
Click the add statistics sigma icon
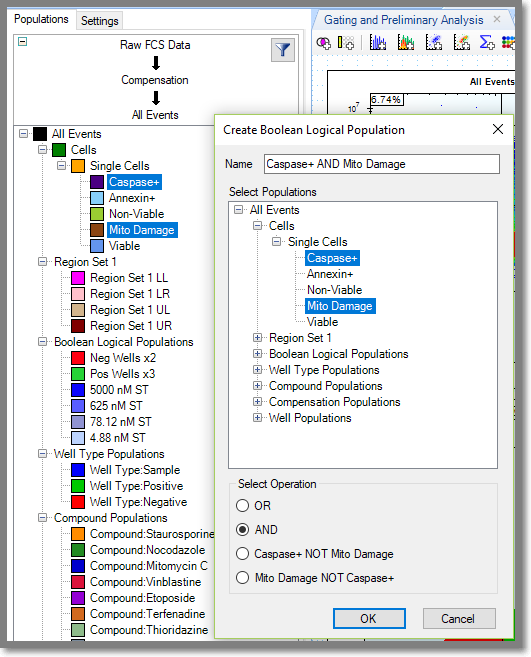point(487,42)
